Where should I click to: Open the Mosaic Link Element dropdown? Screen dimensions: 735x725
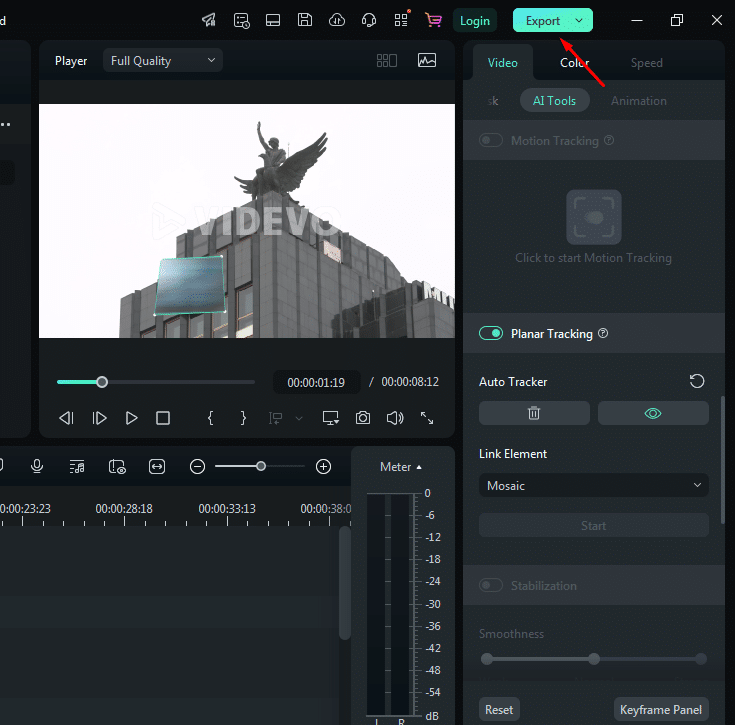pyautogui.click(x=593, y=486)
